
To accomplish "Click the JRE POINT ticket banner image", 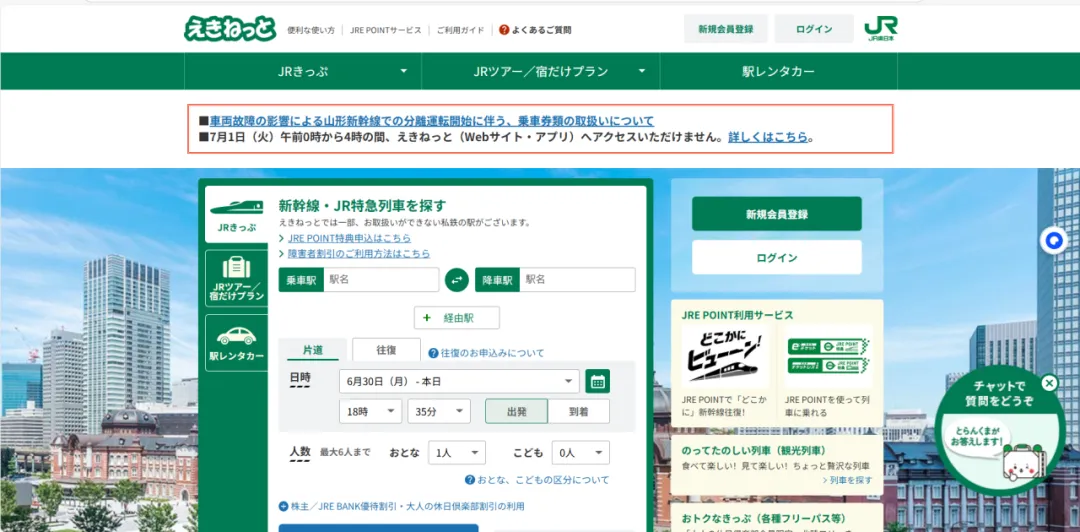I will [x=828, y=358].
